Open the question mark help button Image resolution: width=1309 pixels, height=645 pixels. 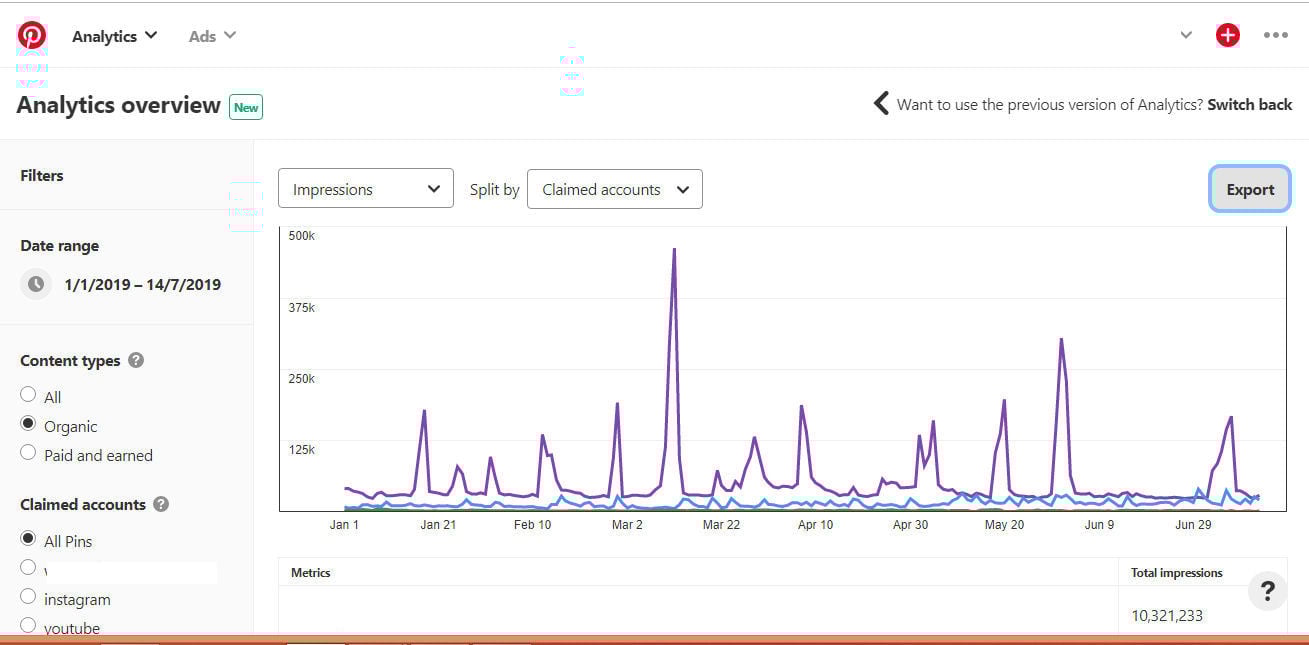[x=1267, y=592]
